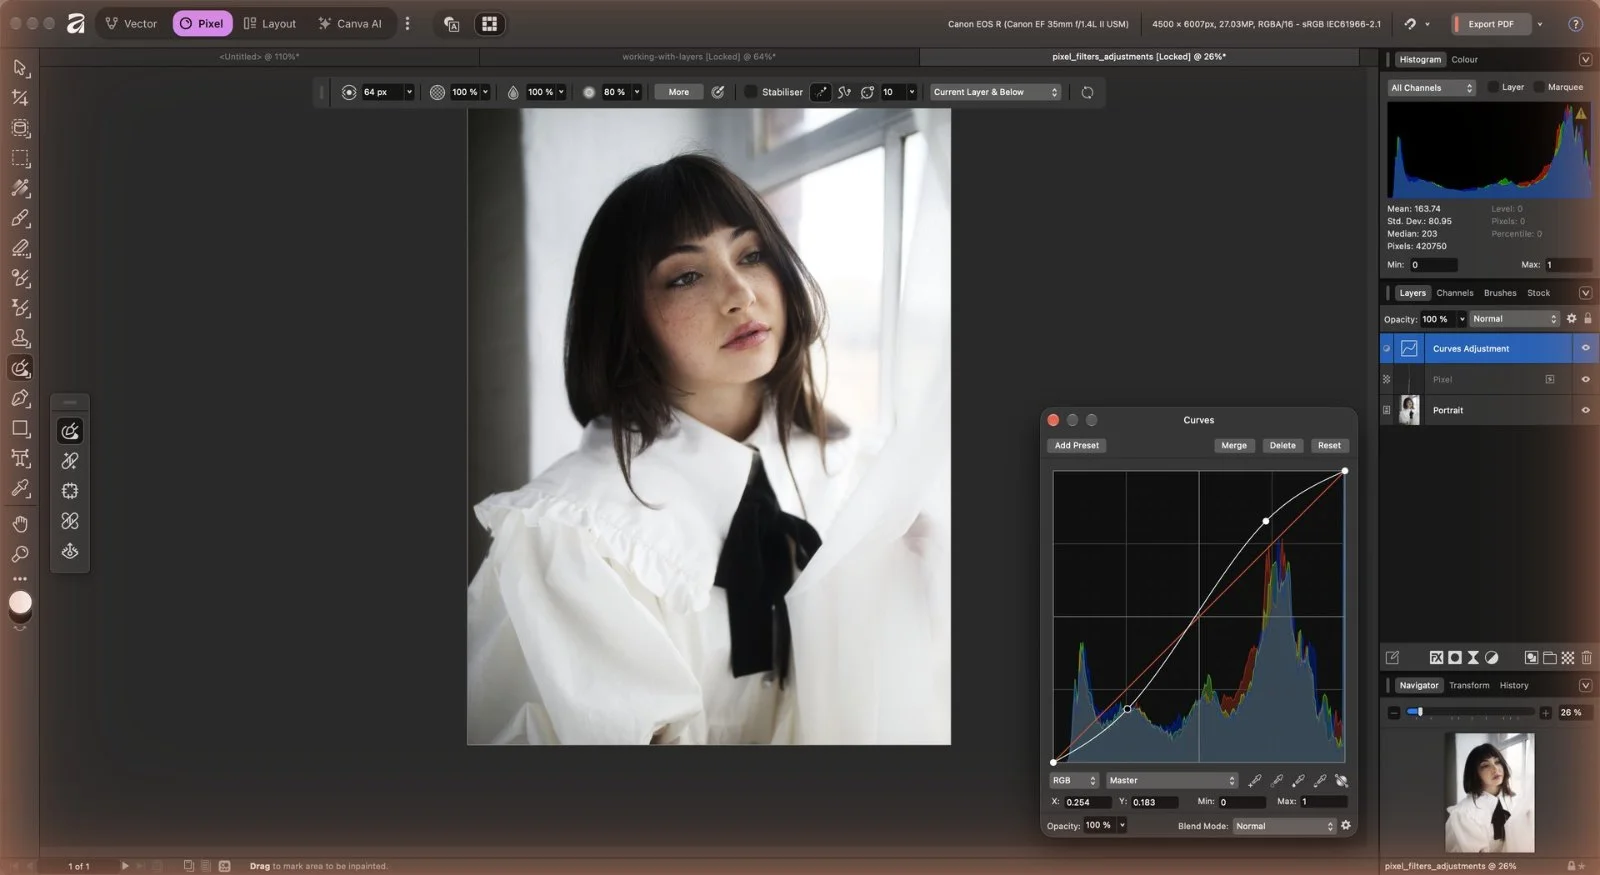Select the Move tool in left toolbar
This screenshot has width=1600, height=875.
coord(20,68)
